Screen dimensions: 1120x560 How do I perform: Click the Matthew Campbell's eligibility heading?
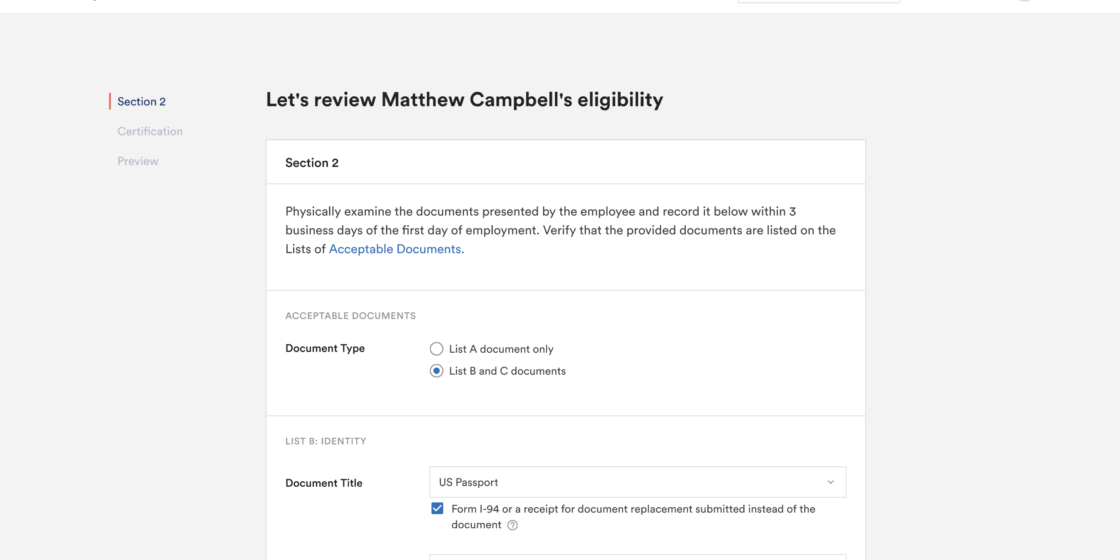464,100
